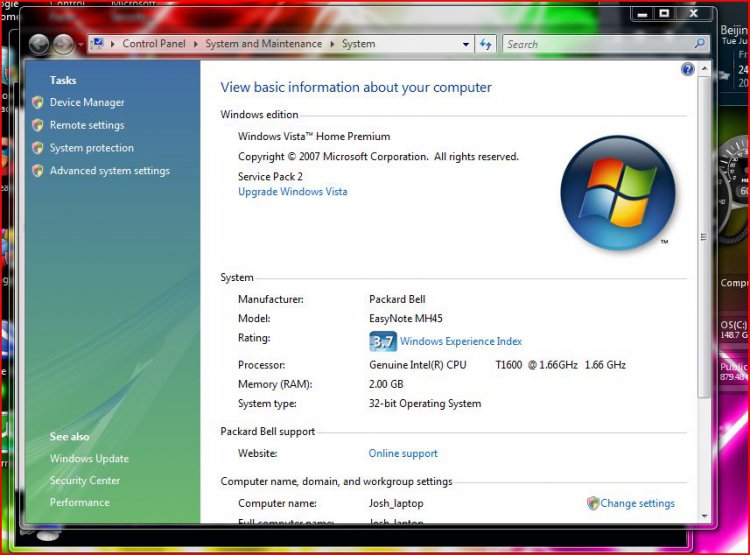Screen dimensions: 750x555
Task: Open Device Manager task link
Action: [87, 102]
